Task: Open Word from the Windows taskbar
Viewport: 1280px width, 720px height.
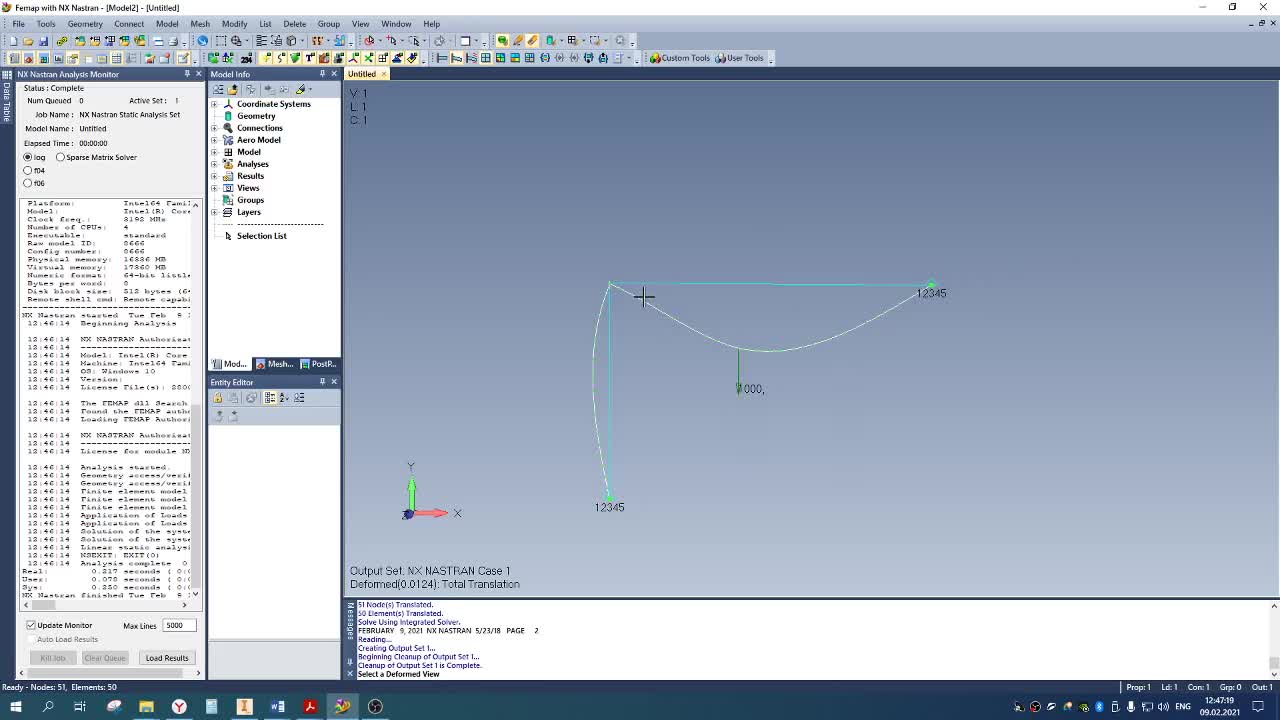Action: [277, 707]
